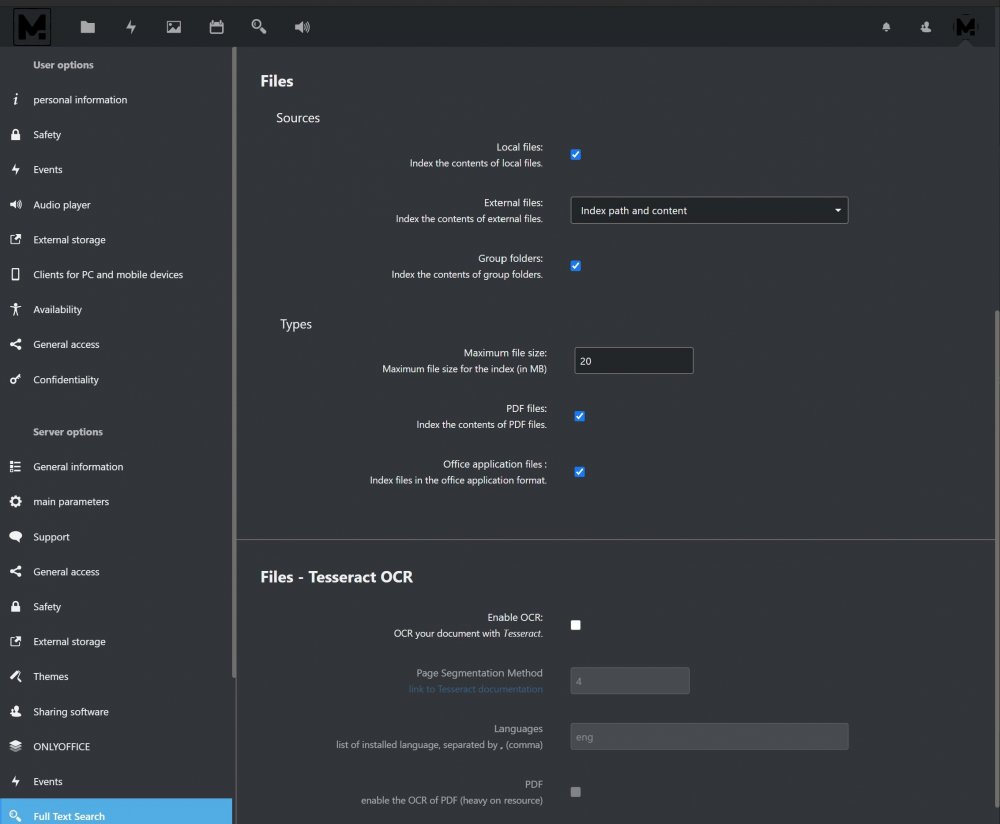Open user options External storage section
The image size is (1000, 824).
[x=116, y=240]
